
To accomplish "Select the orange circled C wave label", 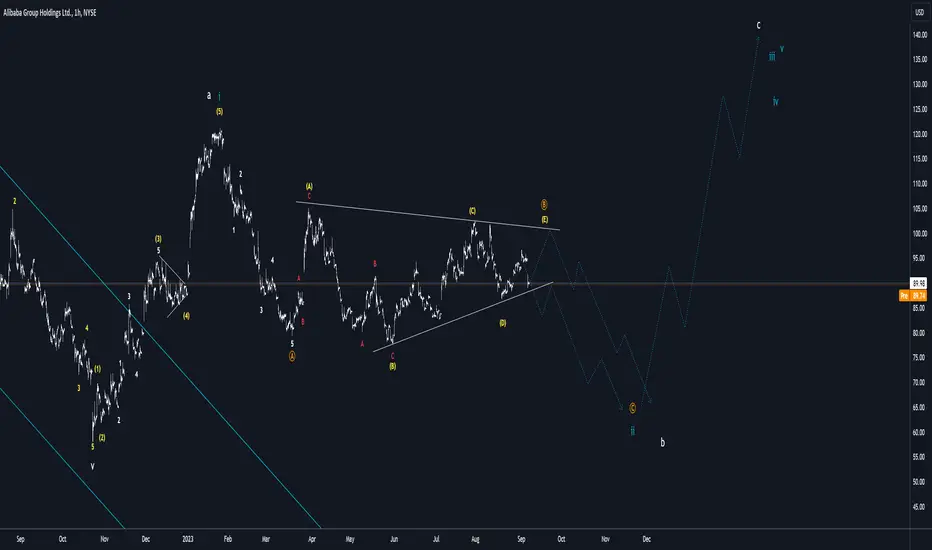I will tap(632, 408).
